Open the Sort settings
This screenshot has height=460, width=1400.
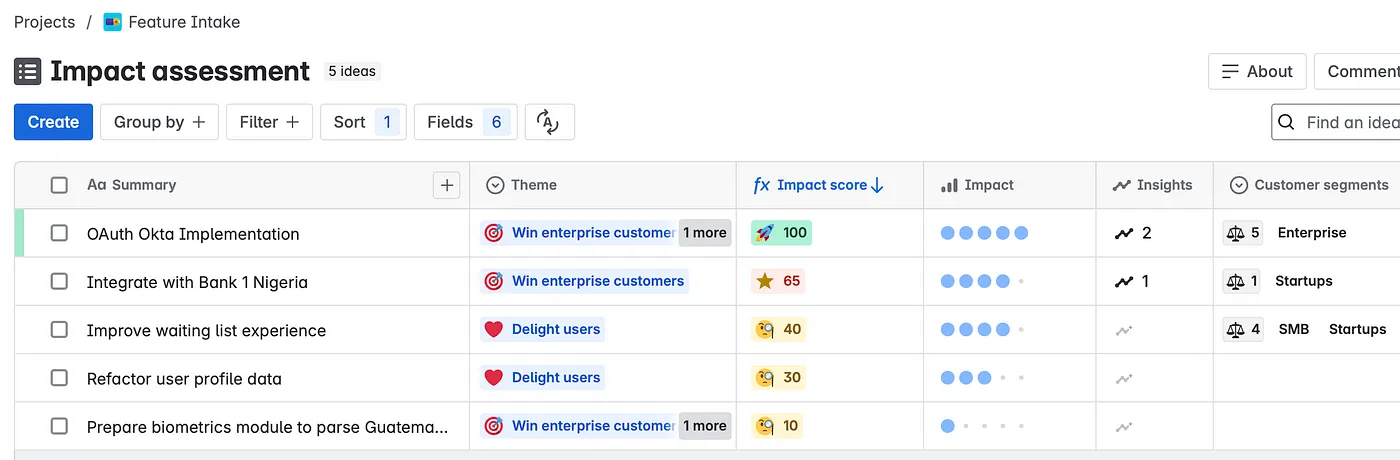pos(363,122)
